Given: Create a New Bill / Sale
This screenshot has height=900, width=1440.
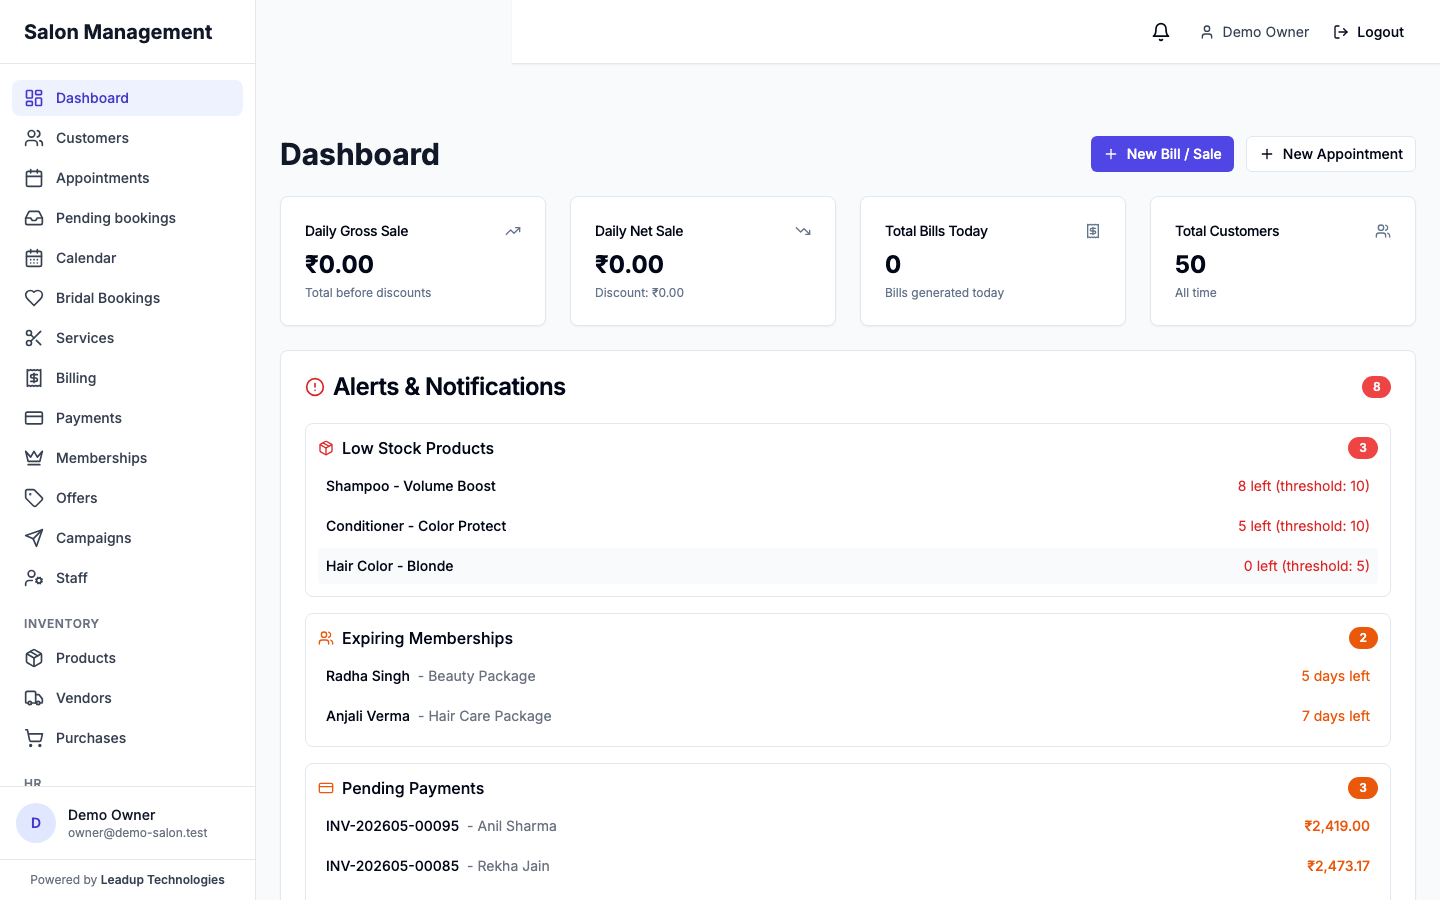Looking at the screenshot, I should click(x=1162, y=154).
